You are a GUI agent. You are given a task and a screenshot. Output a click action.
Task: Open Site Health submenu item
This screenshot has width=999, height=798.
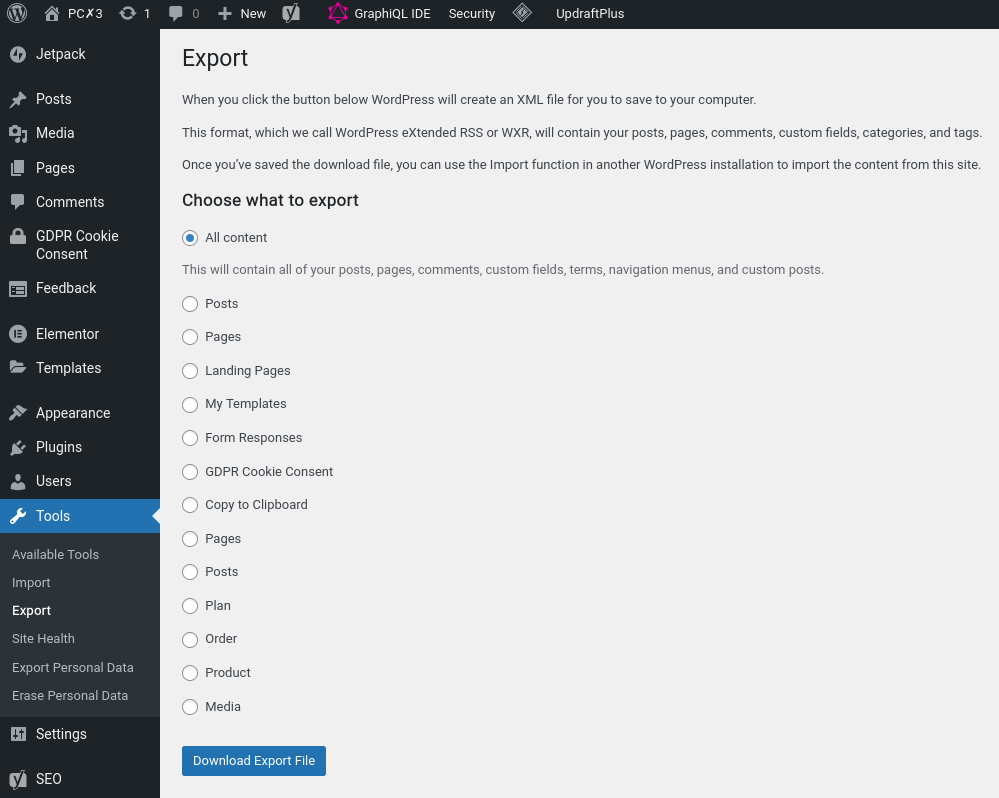43,639
